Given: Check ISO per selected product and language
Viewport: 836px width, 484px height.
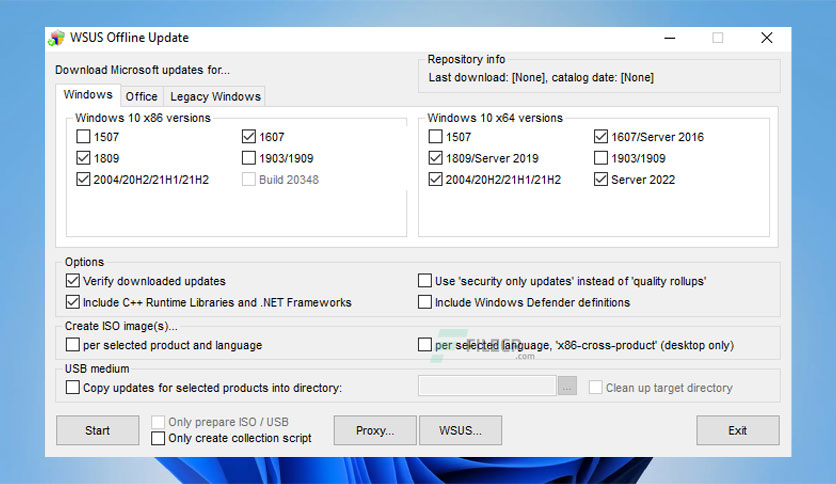Looking at the screenshot, I should 73,344.
